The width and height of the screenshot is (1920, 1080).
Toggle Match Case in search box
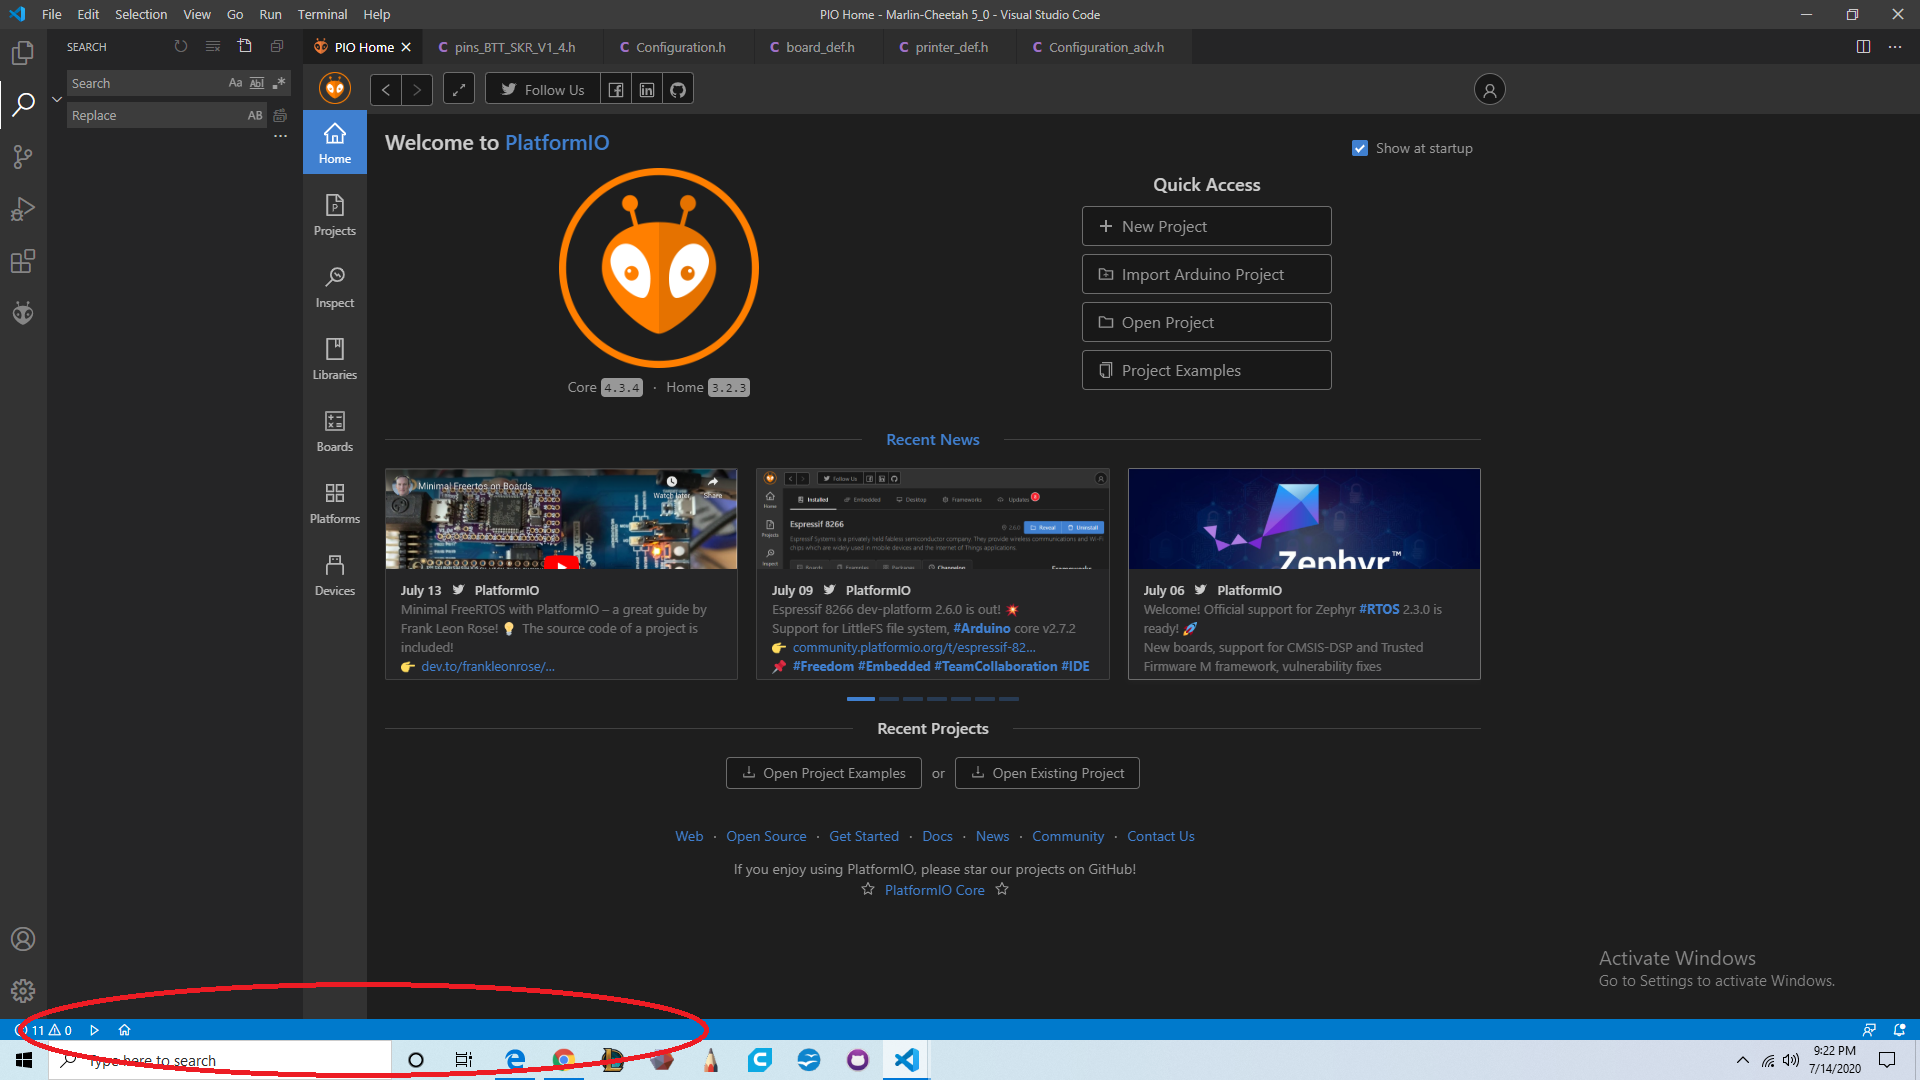point(235,83)
